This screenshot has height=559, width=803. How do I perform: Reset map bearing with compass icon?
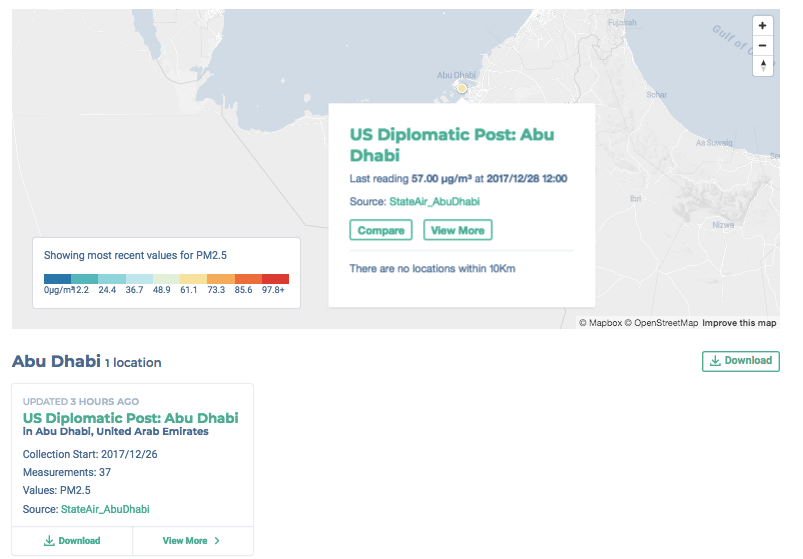(x=762, y=66)
